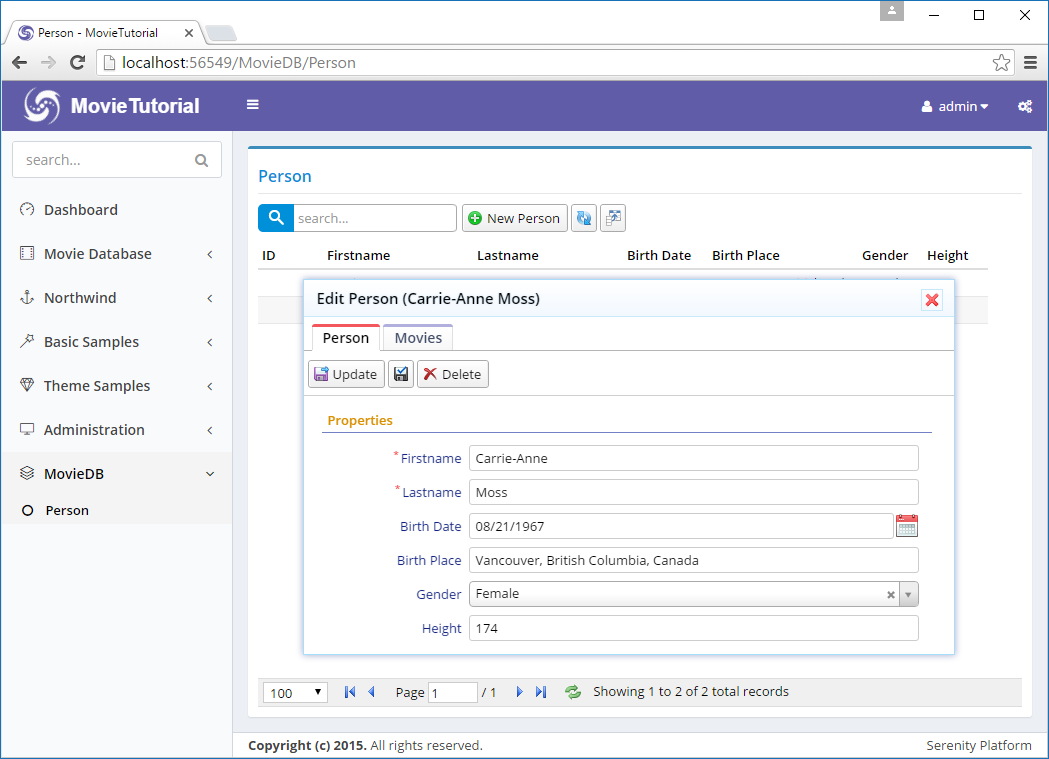Click the pager refresh icon

tap(573, 692)
